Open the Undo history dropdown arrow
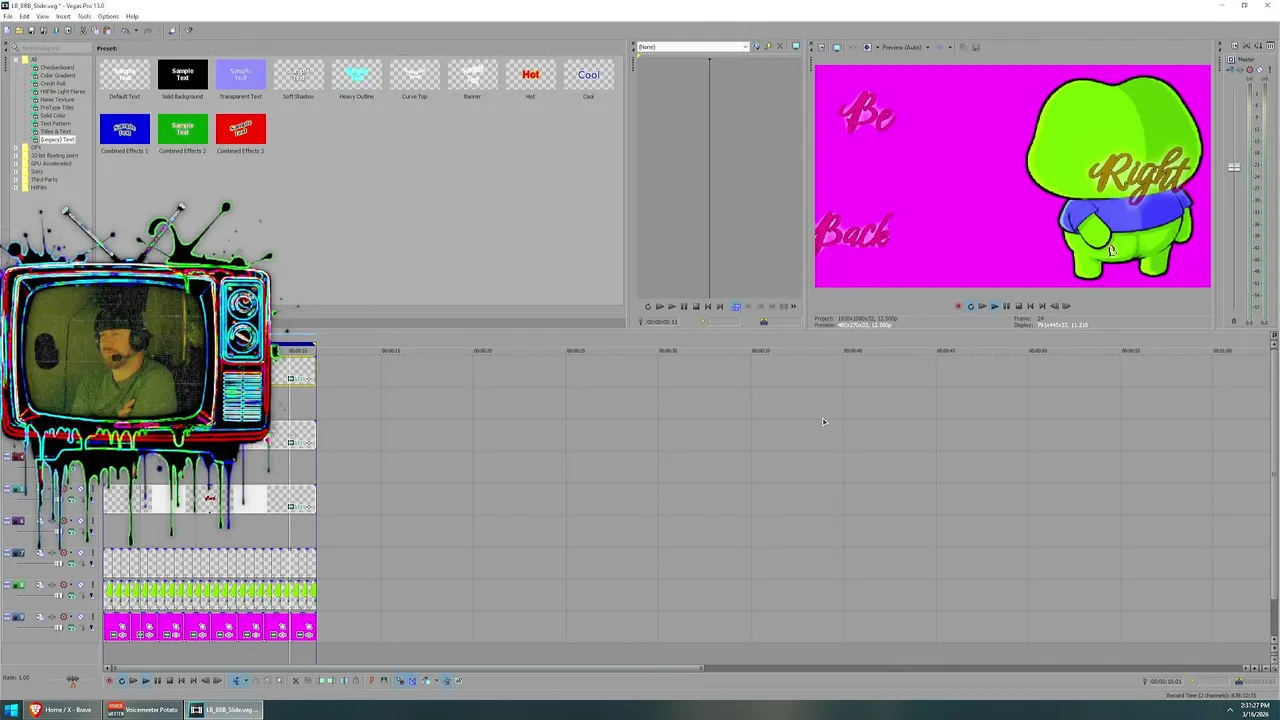This screenshot has width=1280, height=720. (x=136, y=30)
